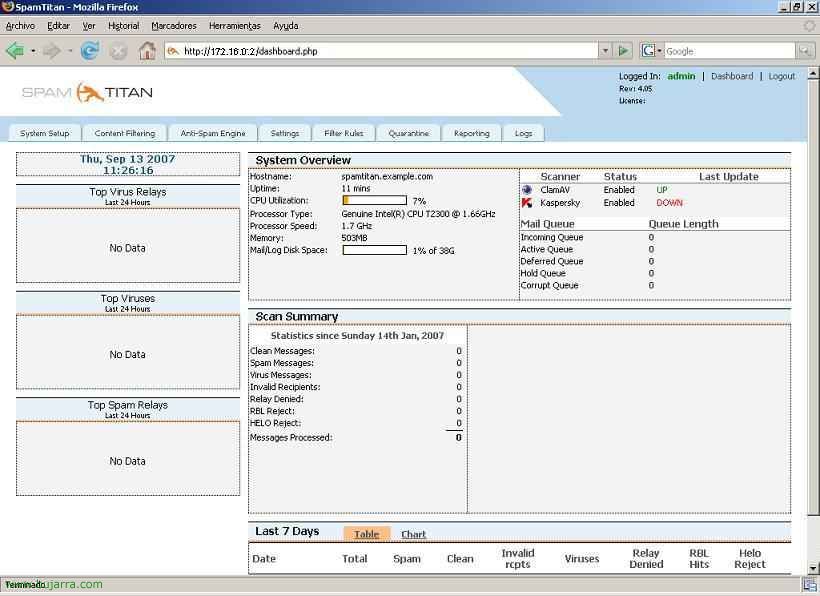This screenshot has width=820, height=596.
Task: Open the search engine selector dropdown
Action: click(x=659, y=51)
